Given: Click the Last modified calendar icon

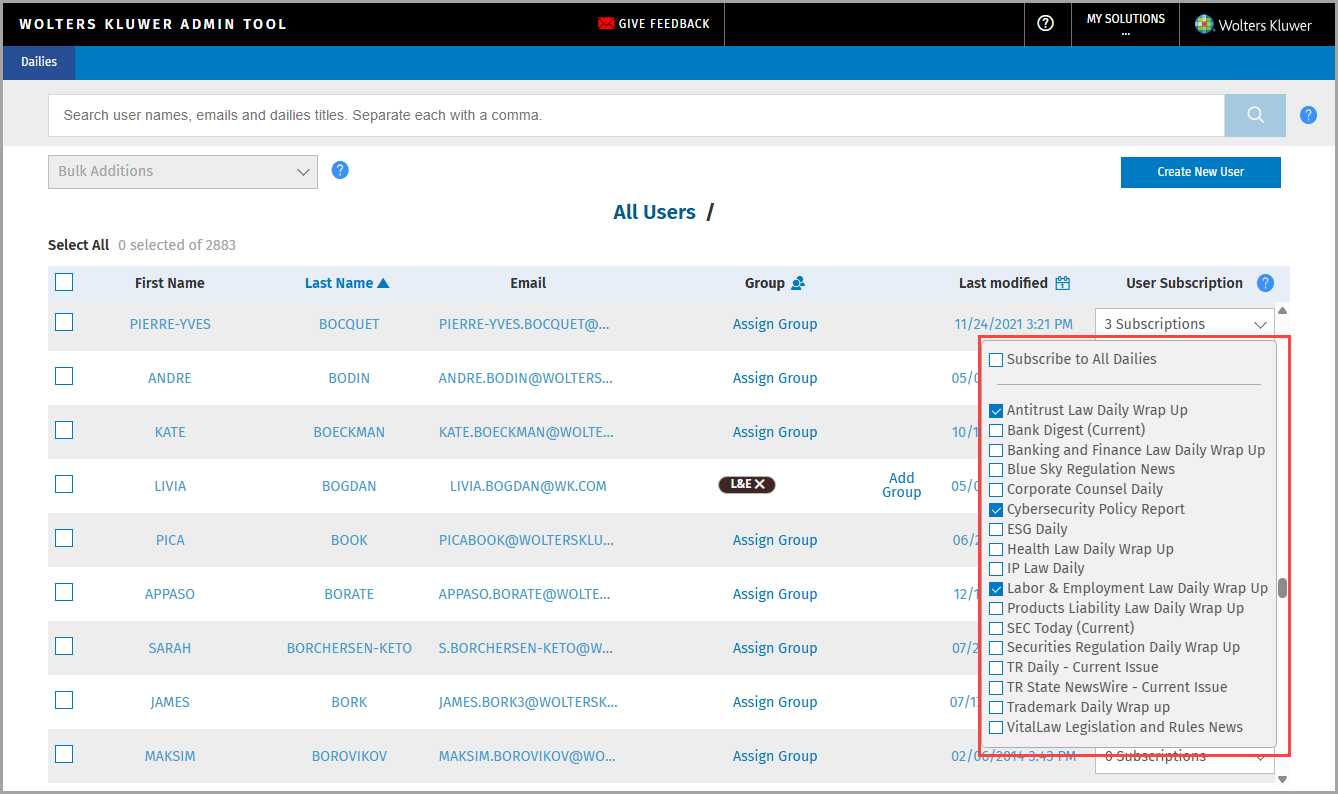Looking at the screenshot, I should click(1062, 283).
